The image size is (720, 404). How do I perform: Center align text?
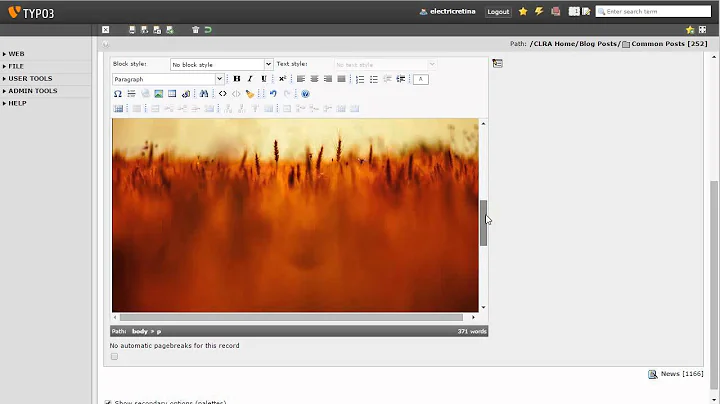315,79
